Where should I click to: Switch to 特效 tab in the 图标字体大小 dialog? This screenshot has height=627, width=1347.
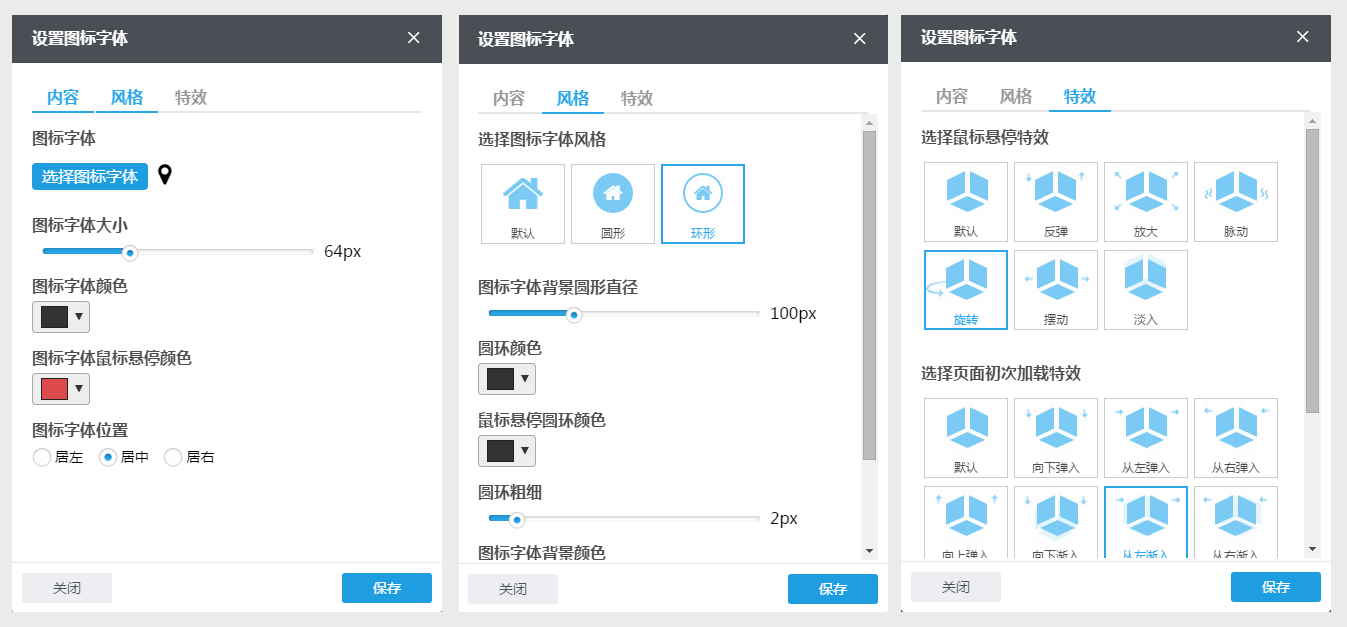coord(190,97)
